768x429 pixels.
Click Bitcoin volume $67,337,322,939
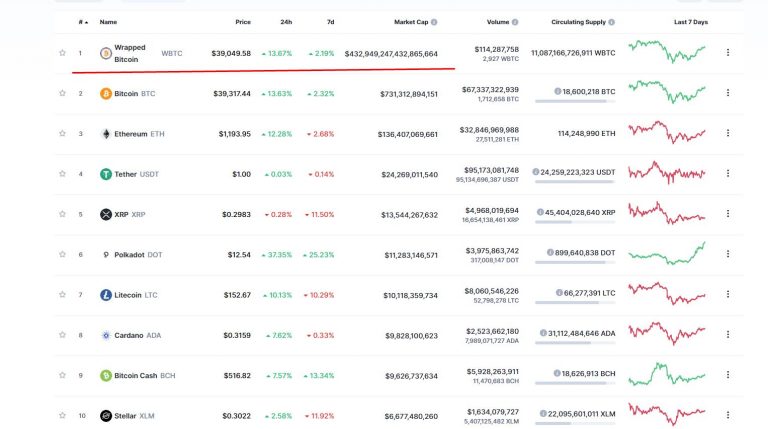coord(490,90)
